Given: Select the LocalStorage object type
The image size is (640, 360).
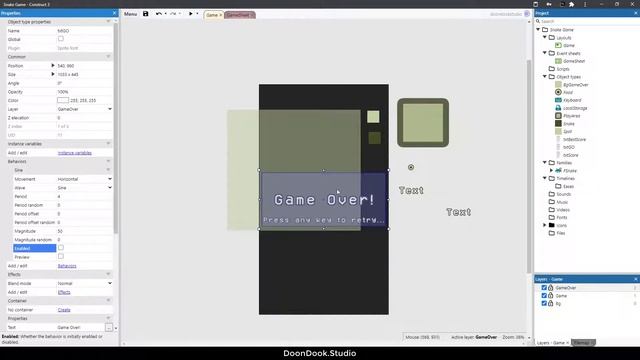Looking at the screenshot, I should click(x=575, y=108).
